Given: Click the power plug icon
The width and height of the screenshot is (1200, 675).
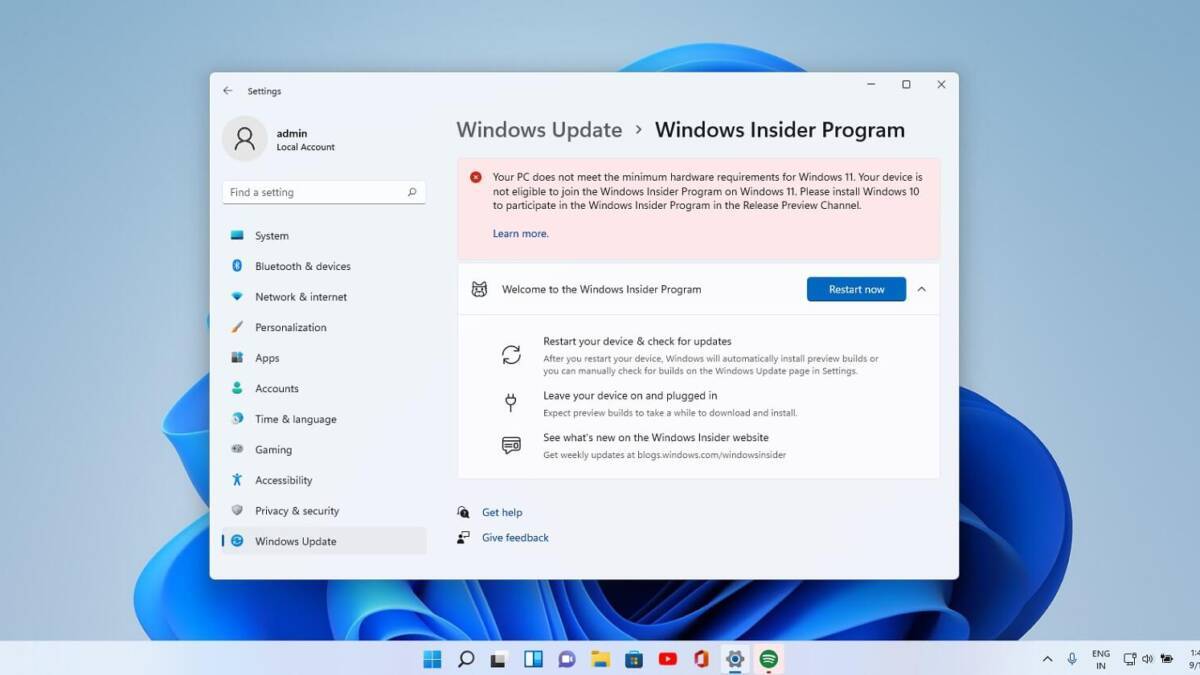Looking at the screenshot, I should click(511, 402).
